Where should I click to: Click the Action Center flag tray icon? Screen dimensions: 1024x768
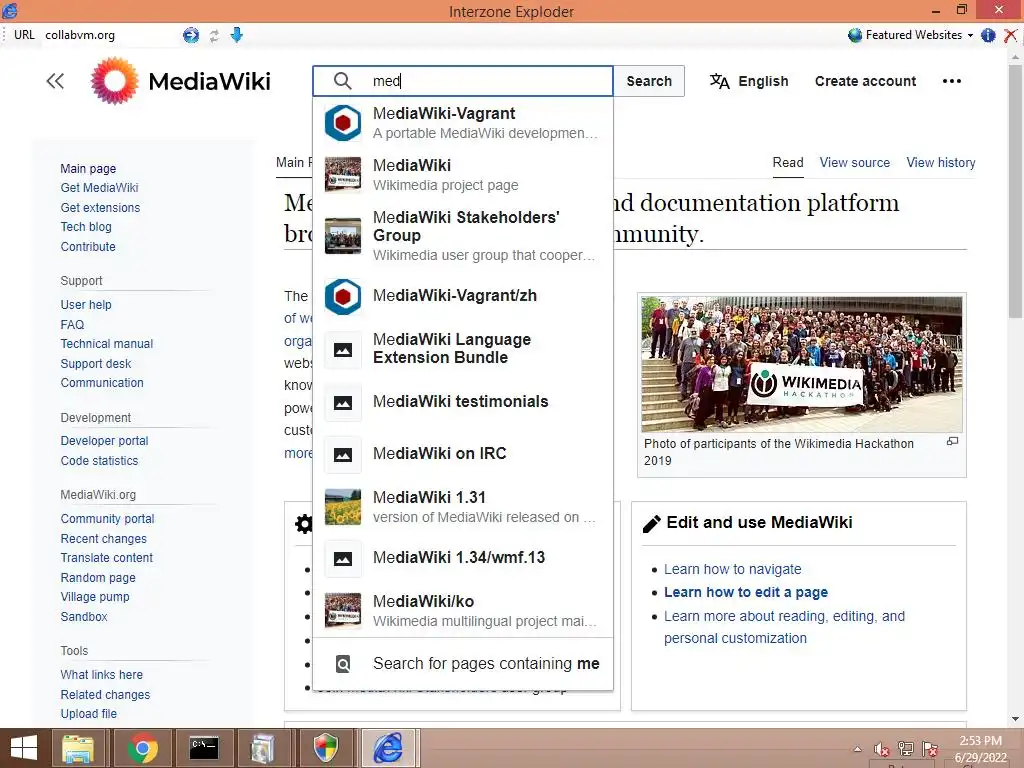[930, 749]
